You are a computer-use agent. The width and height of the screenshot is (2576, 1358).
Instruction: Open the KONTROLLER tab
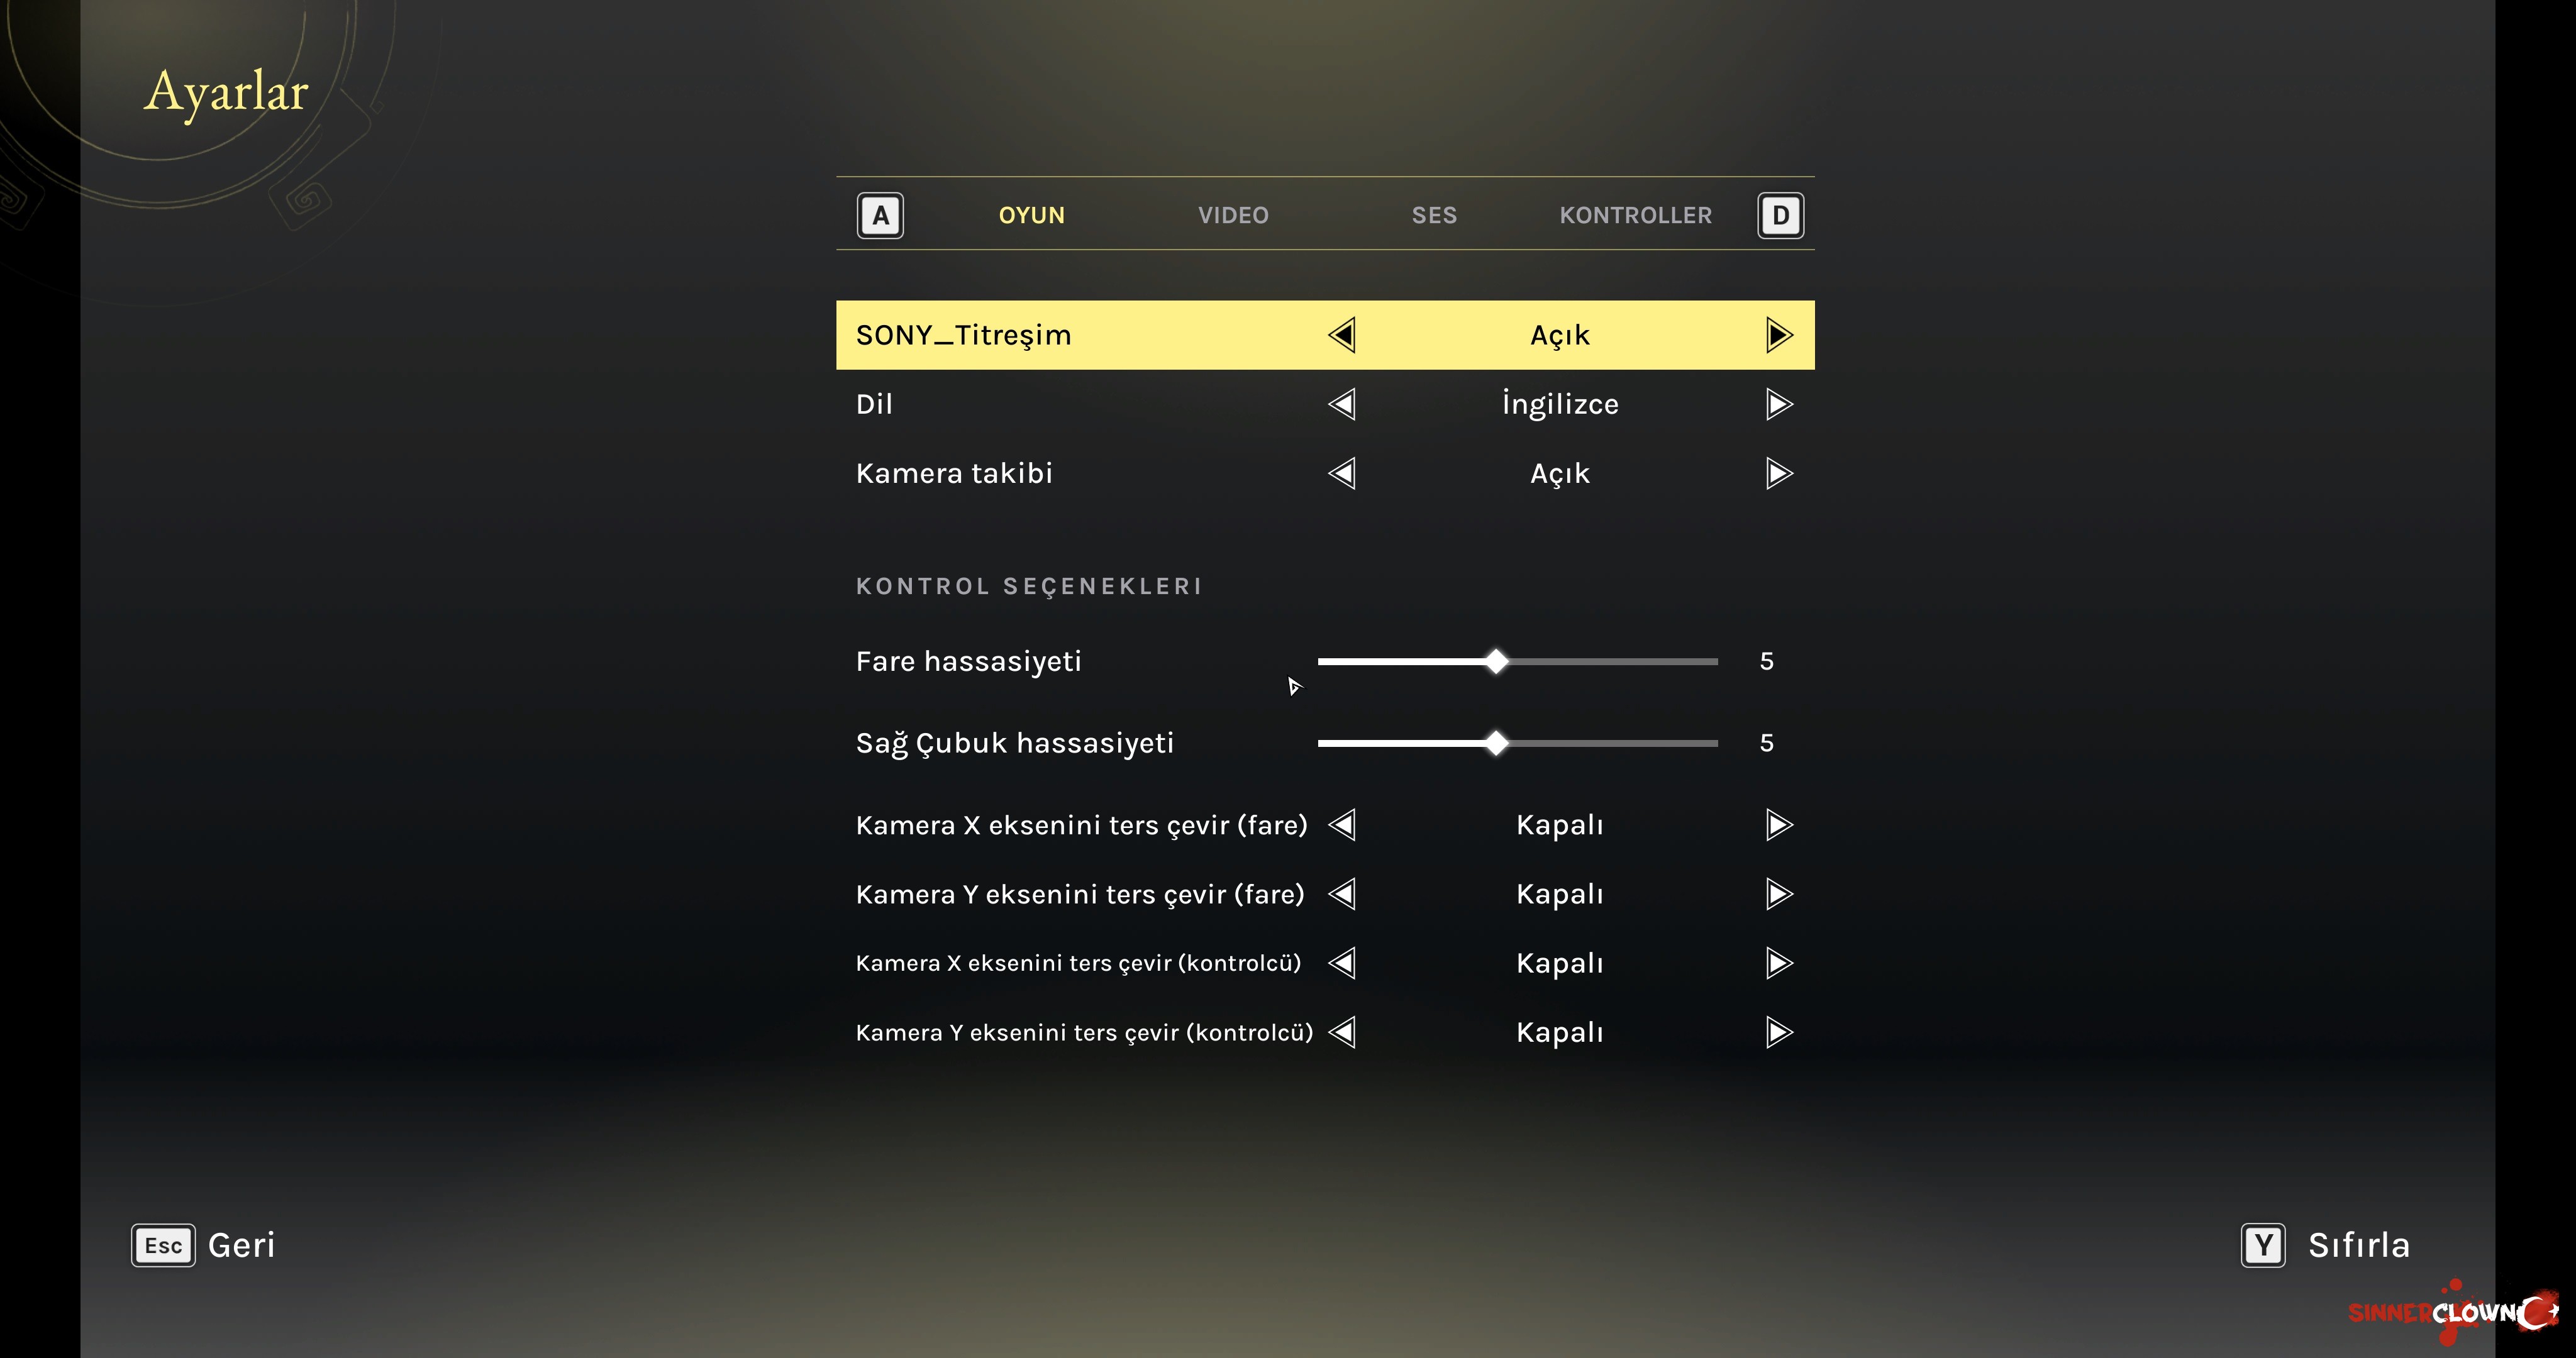[1635, 215]
